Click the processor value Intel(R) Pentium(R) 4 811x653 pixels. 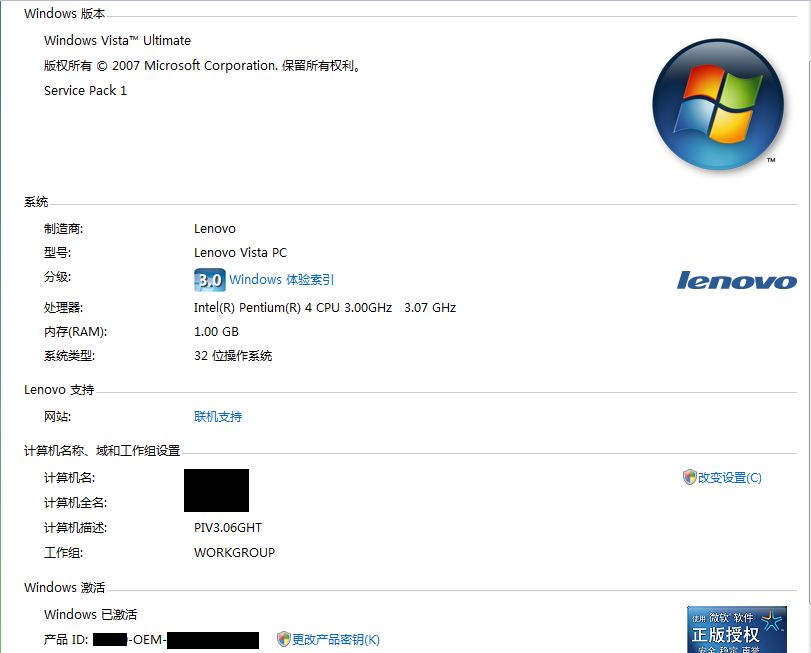(x=325, y=308)
